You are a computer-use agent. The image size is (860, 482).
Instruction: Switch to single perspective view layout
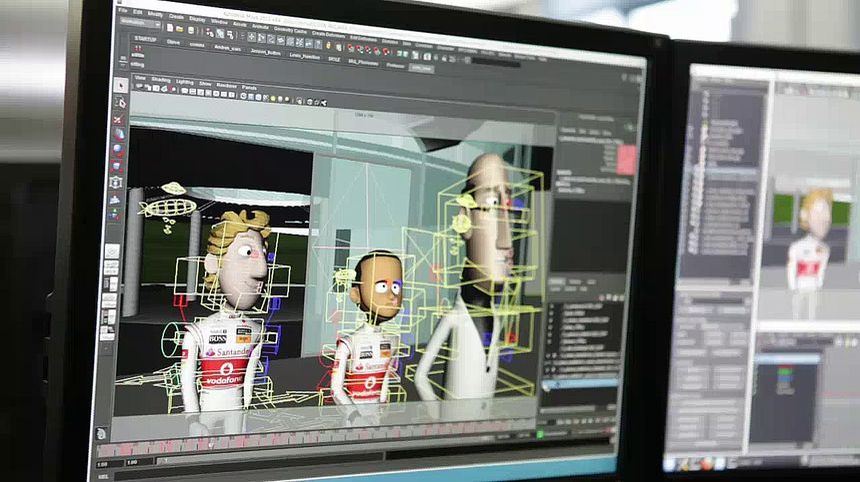click(x=112, y=252)
